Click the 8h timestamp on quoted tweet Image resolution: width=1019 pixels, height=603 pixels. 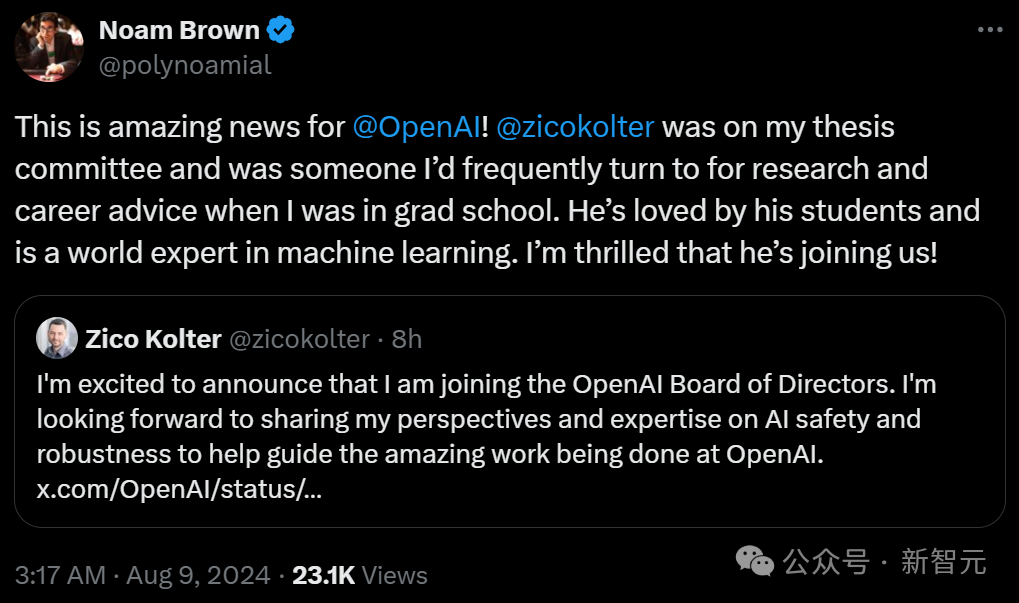(x=407, y=339)
